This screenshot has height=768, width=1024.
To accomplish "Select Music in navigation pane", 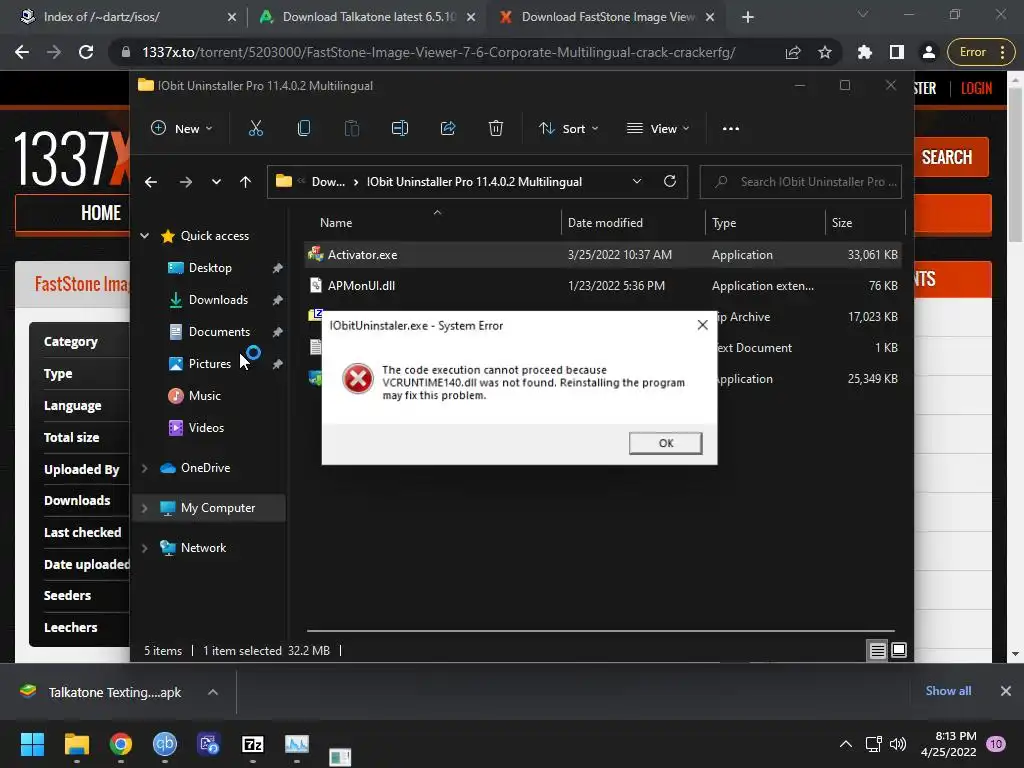I will point(204,396).
